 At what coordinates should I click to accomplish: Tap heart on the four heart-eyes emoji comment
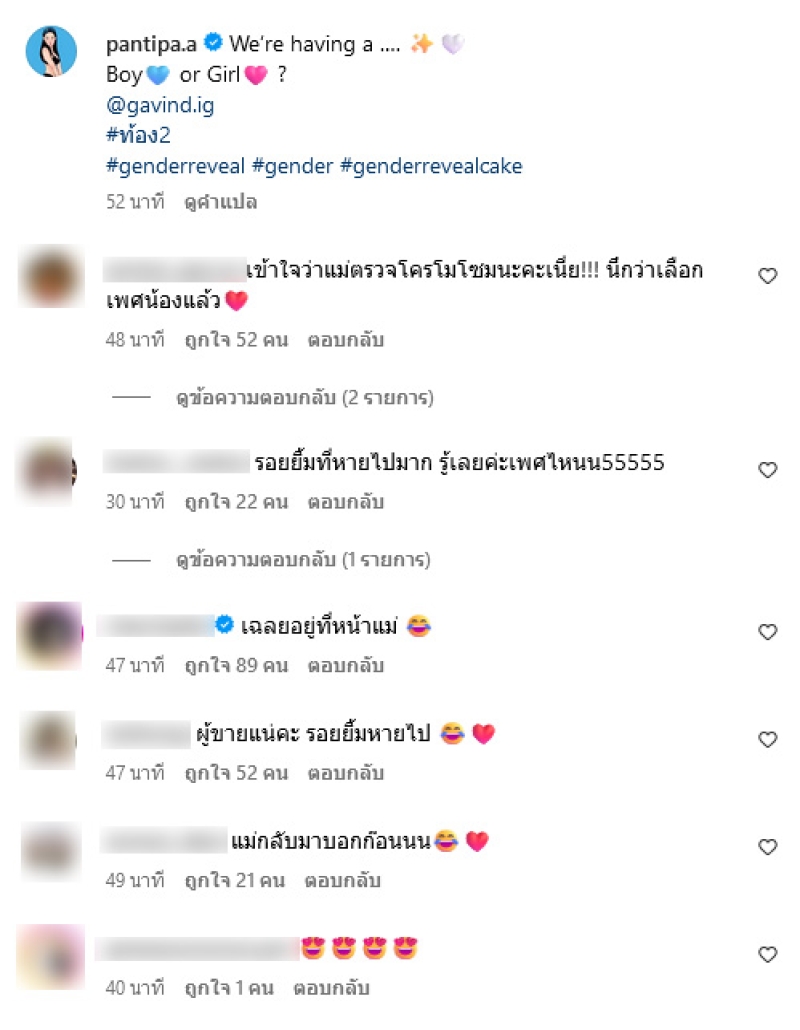767,954
